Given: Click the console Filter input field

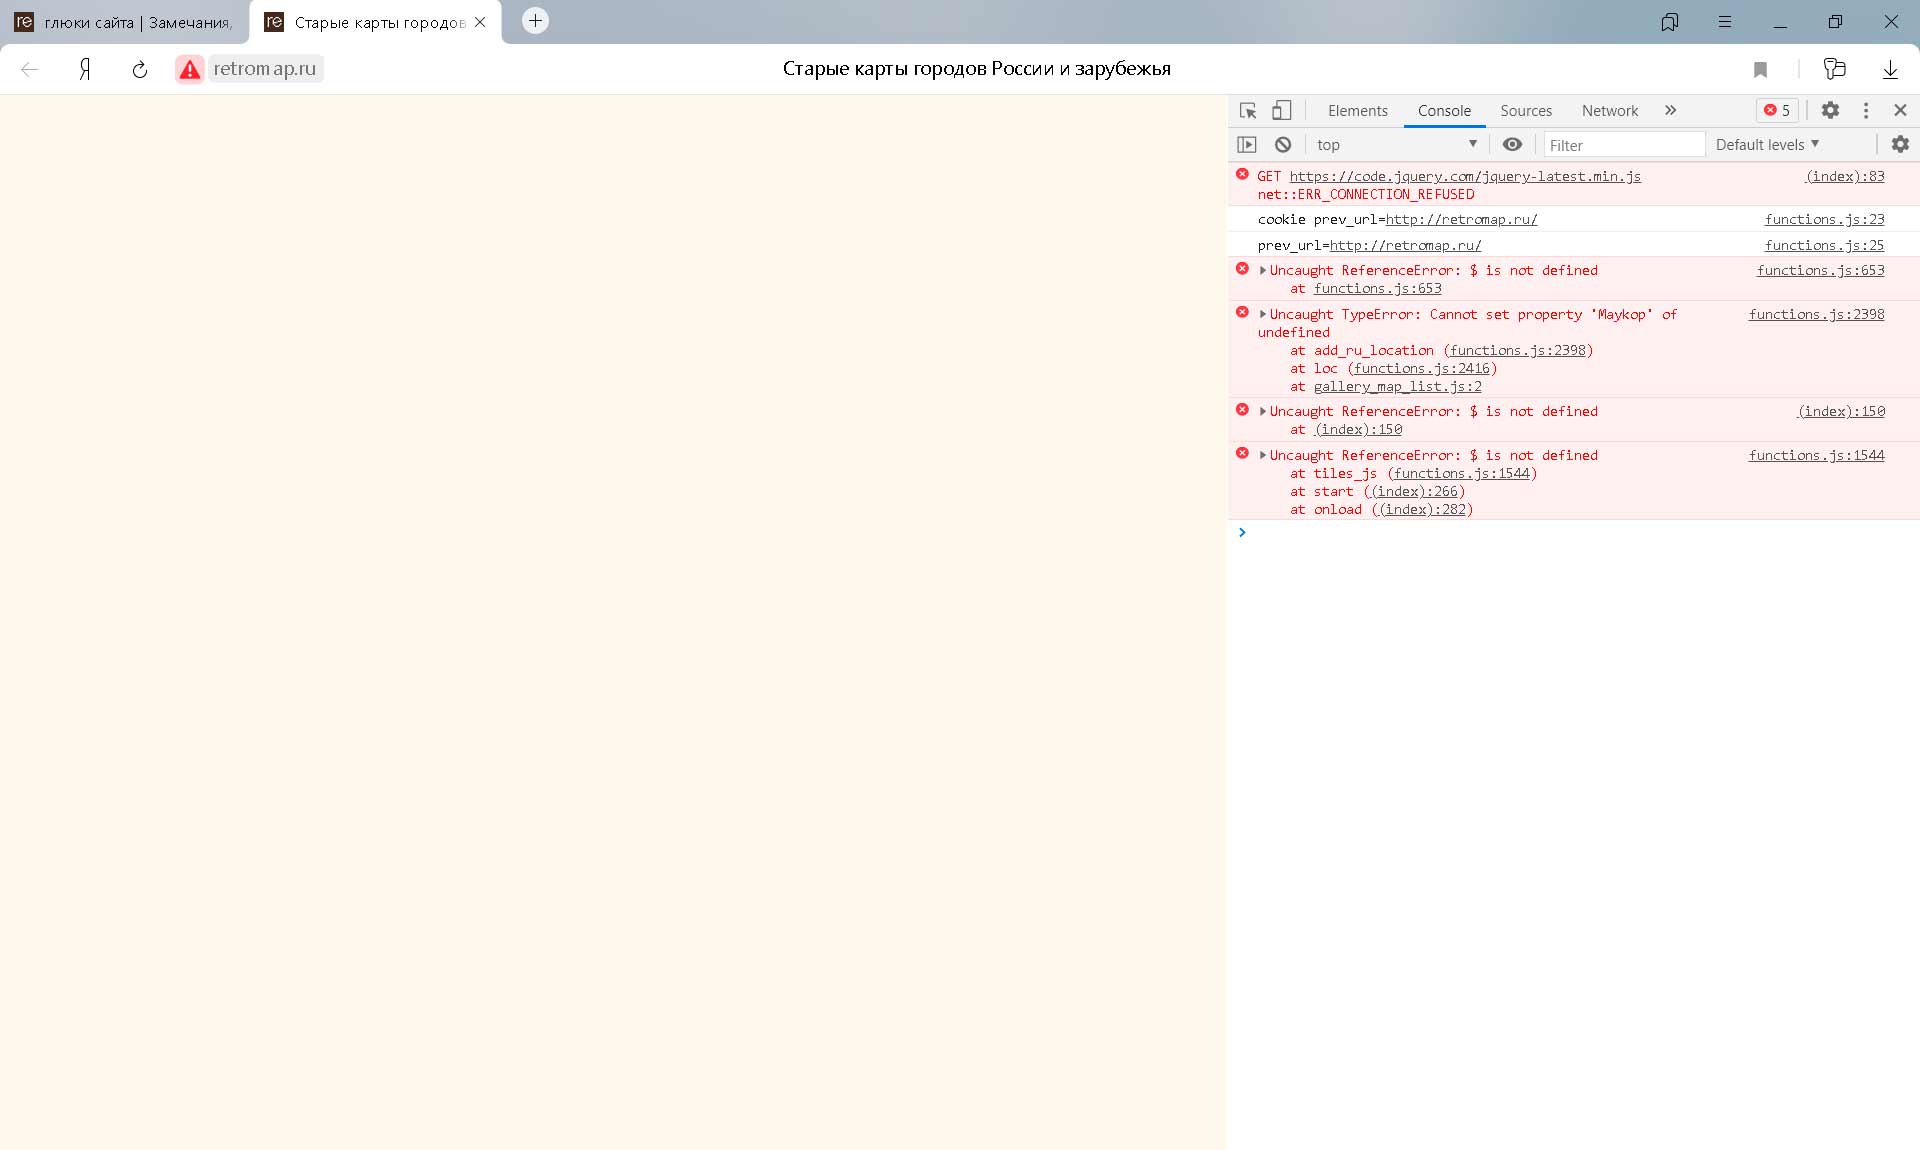Looking at the screenshot, I should (1623, 145).
